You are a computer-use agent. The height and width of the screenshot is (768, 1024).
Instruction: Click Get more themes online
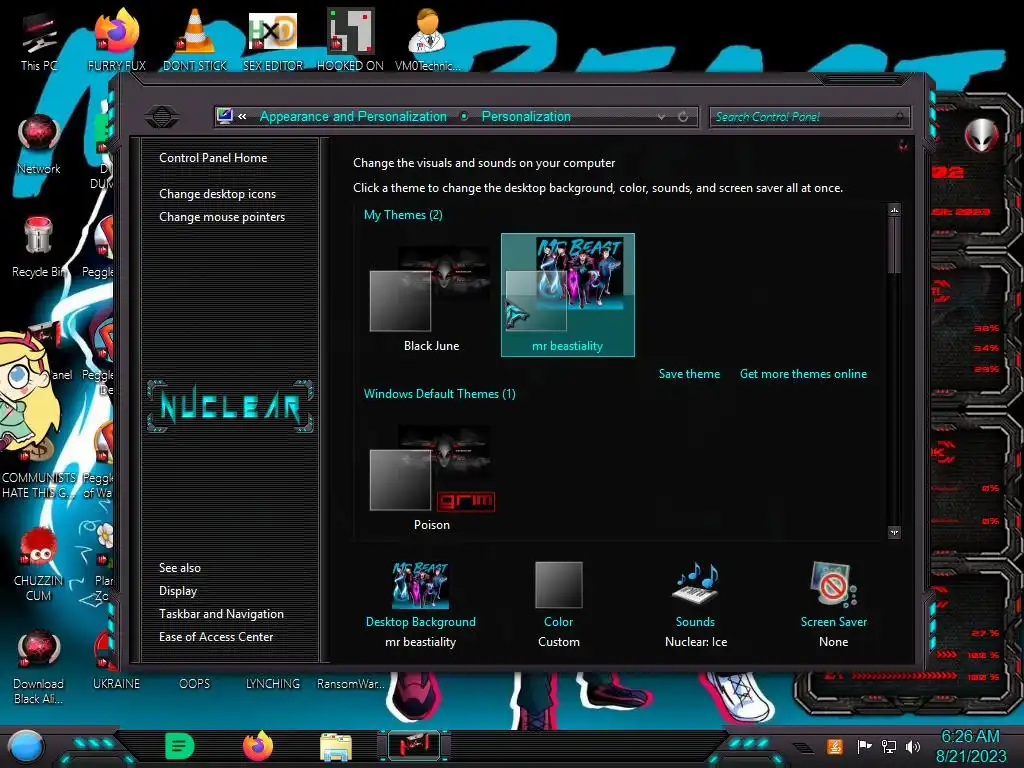pyautogui.click(x=803, y=374)
